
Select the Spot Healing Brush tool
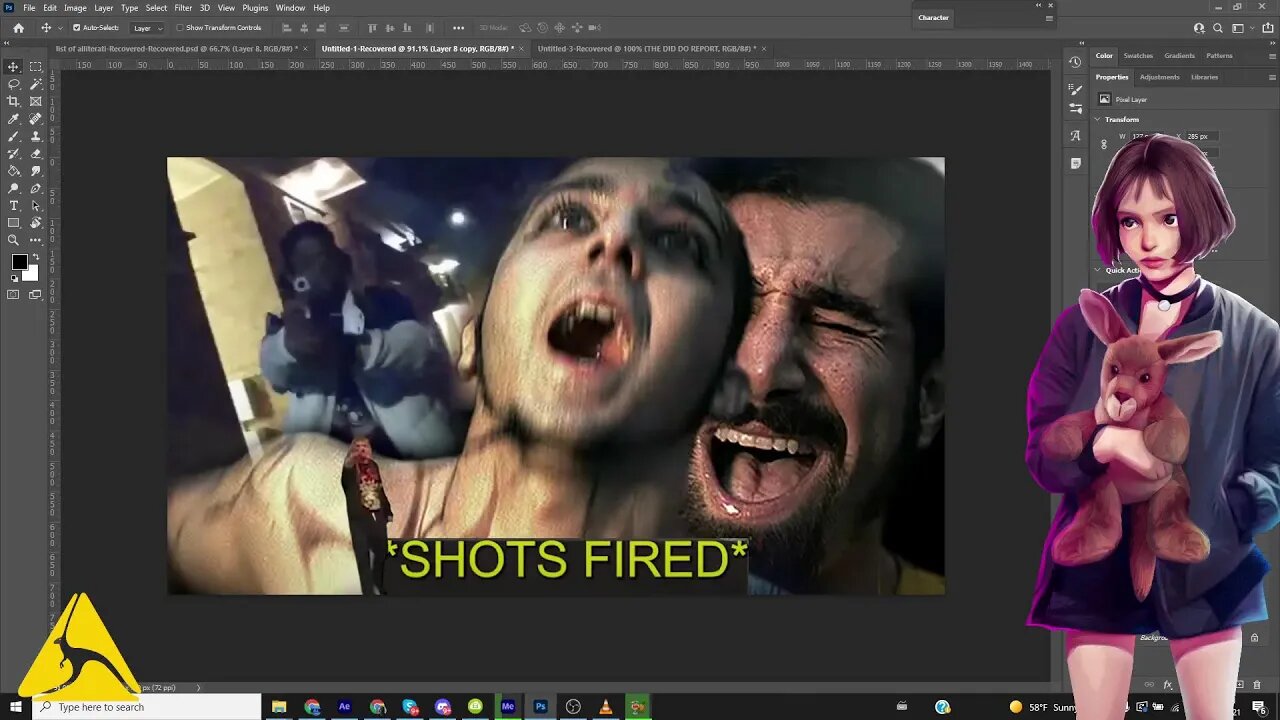[x=36, y=119]
